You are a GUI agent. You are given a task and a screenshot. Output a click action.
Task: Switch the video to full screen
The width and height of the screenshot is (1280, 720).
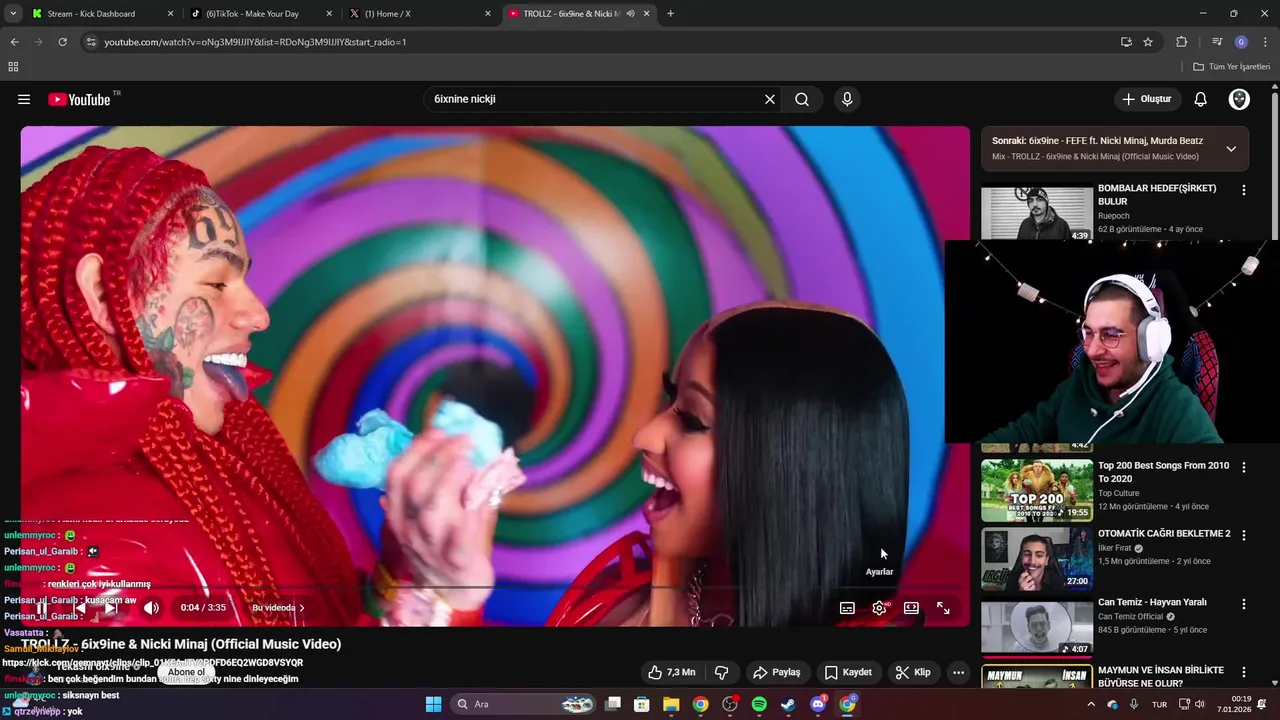943,608
